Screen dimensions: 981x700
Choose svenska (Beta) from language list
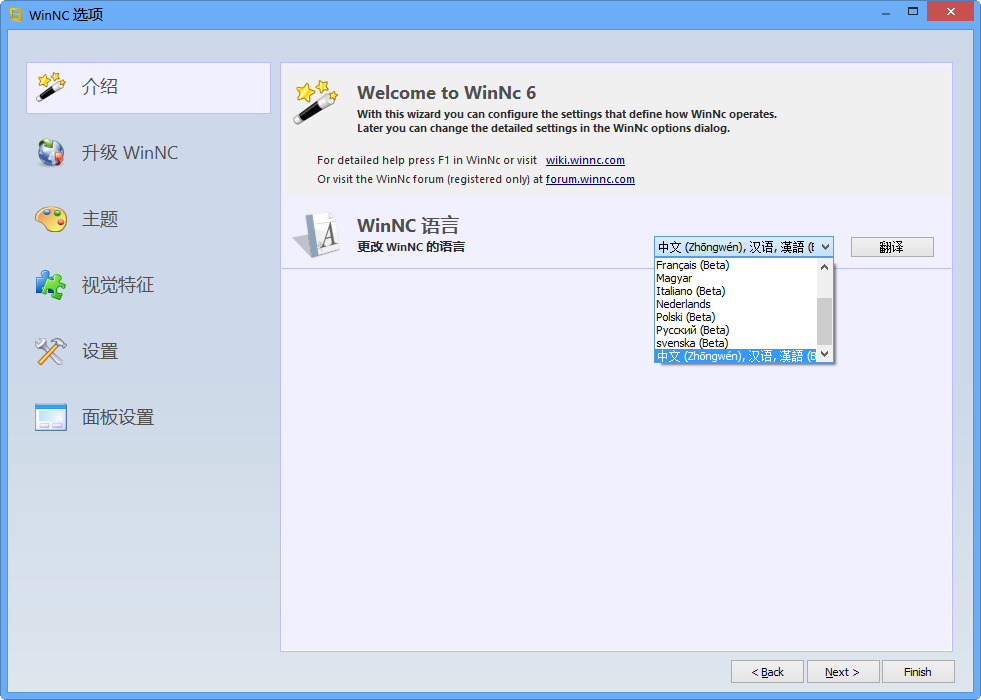click(736, 343)
